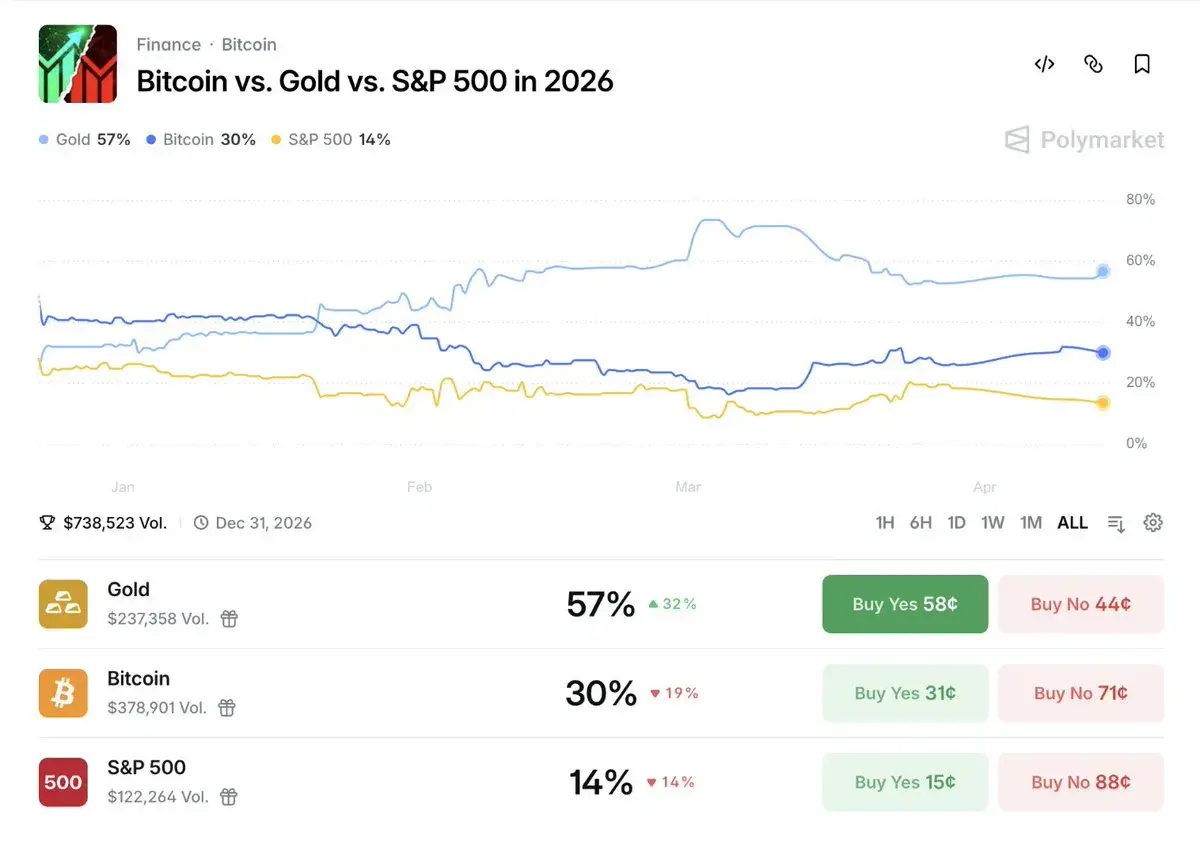This screenshot has width=1200, height=855.
Task: Click Buy No 71¢ for Bitcoin
Action: click(1080, 693)
